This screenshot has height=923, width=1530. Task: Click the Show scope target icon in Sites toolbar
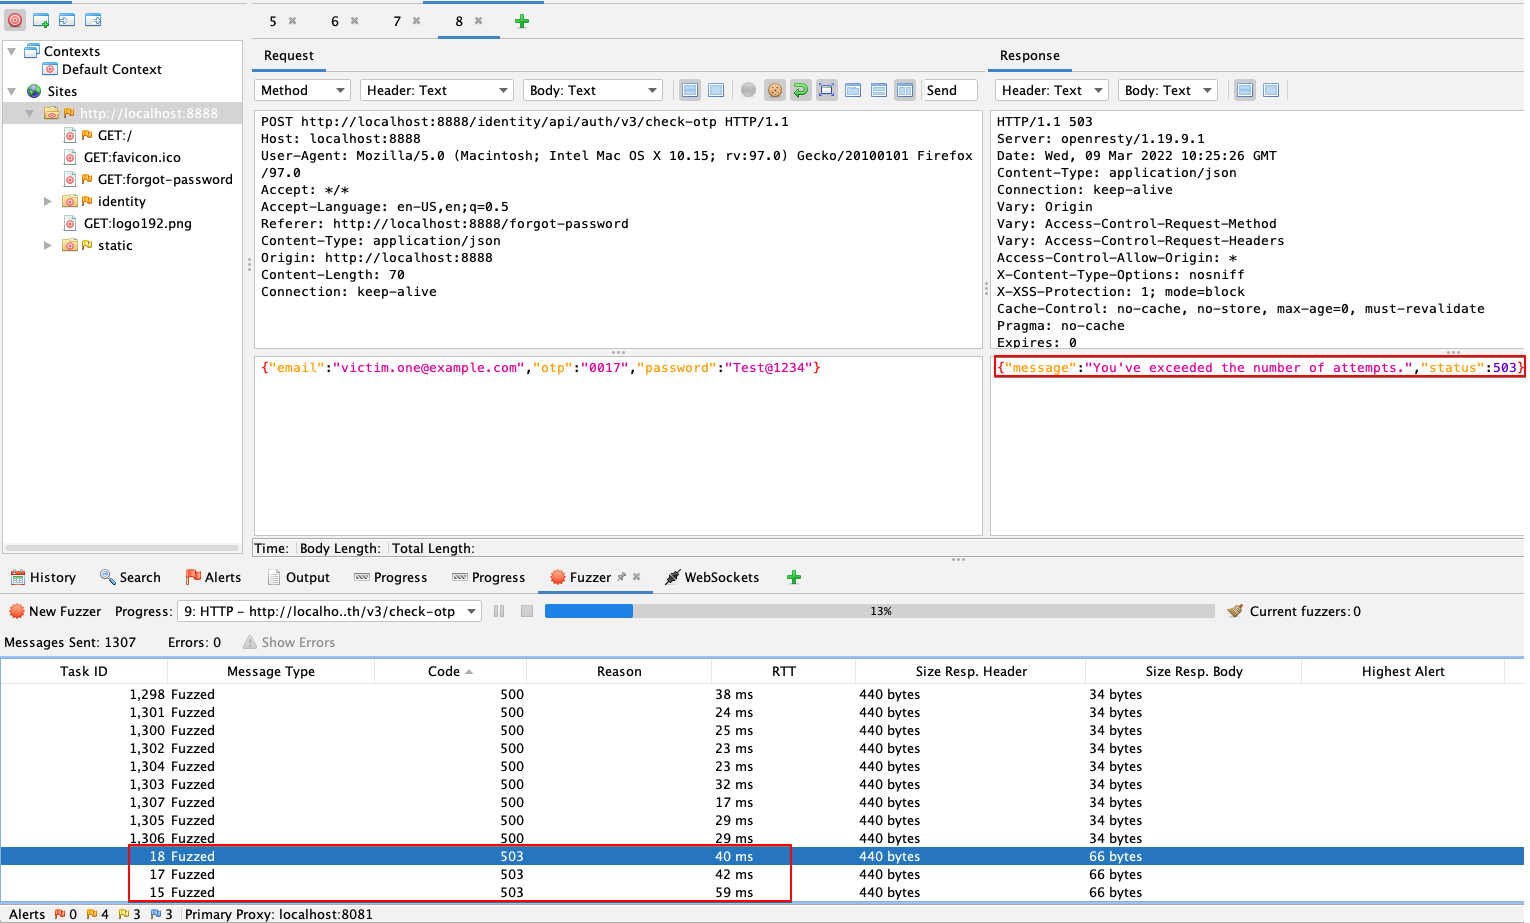coord(15,20)
